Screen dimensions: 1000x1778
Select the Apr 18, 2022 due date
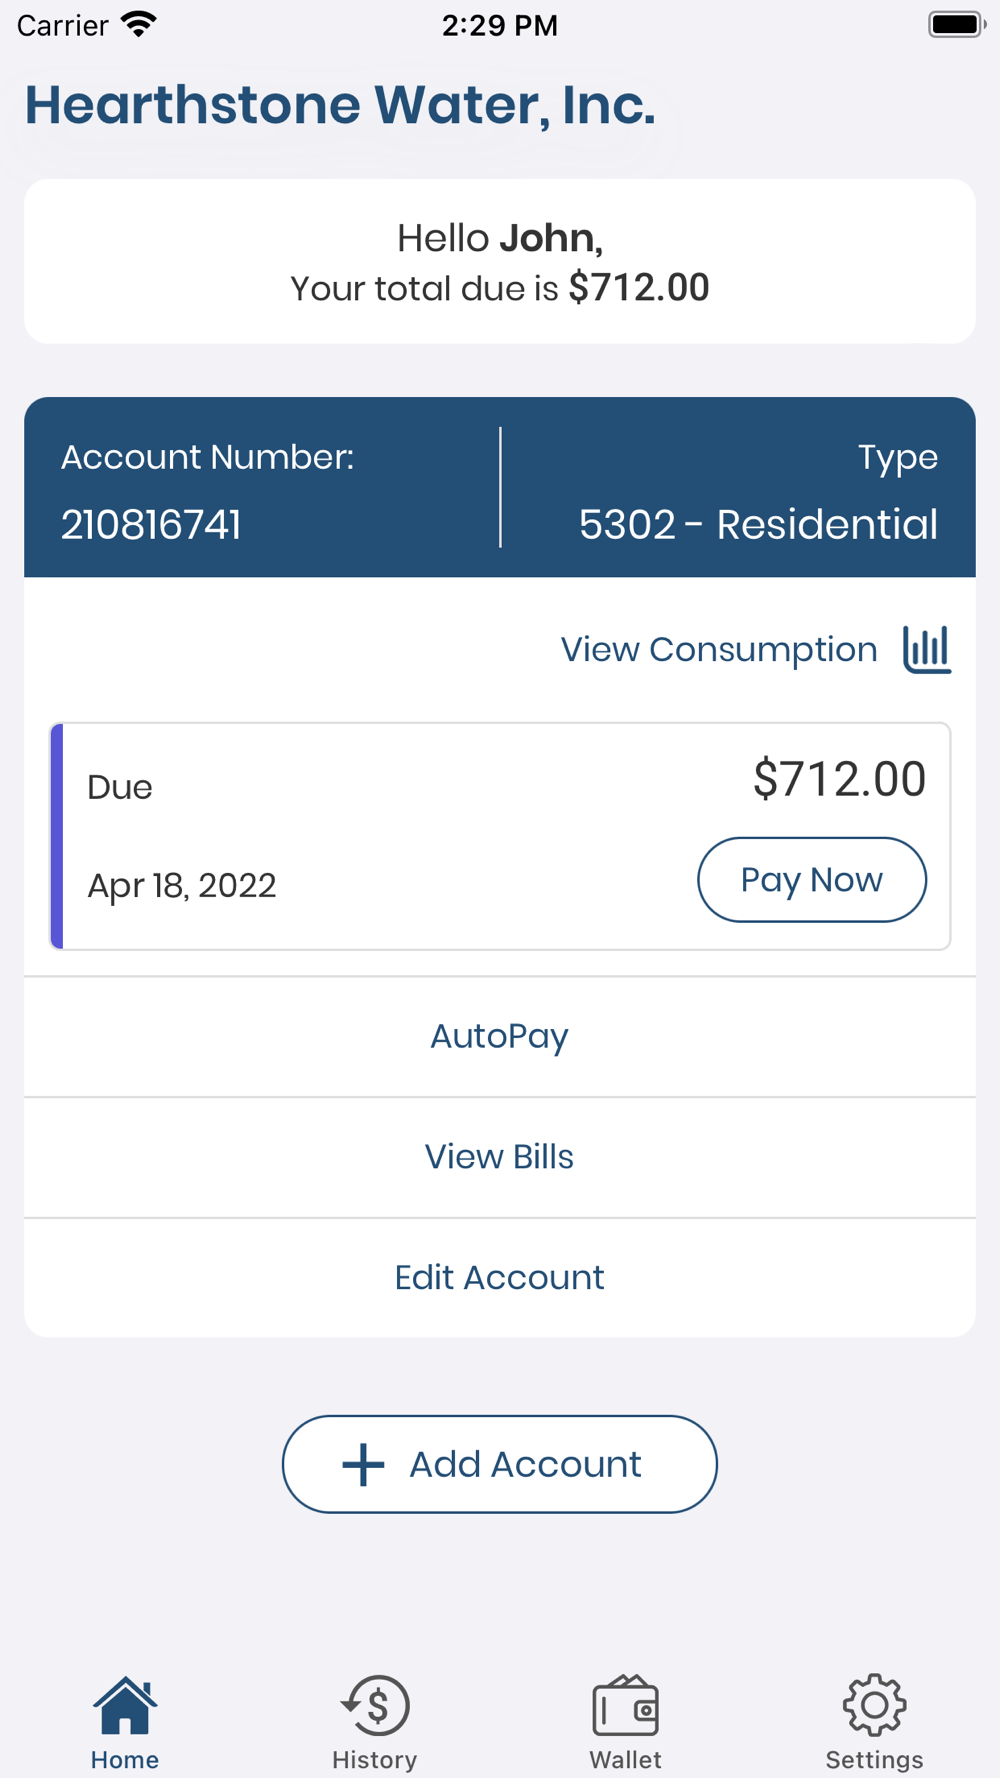[x=182, y=886]
